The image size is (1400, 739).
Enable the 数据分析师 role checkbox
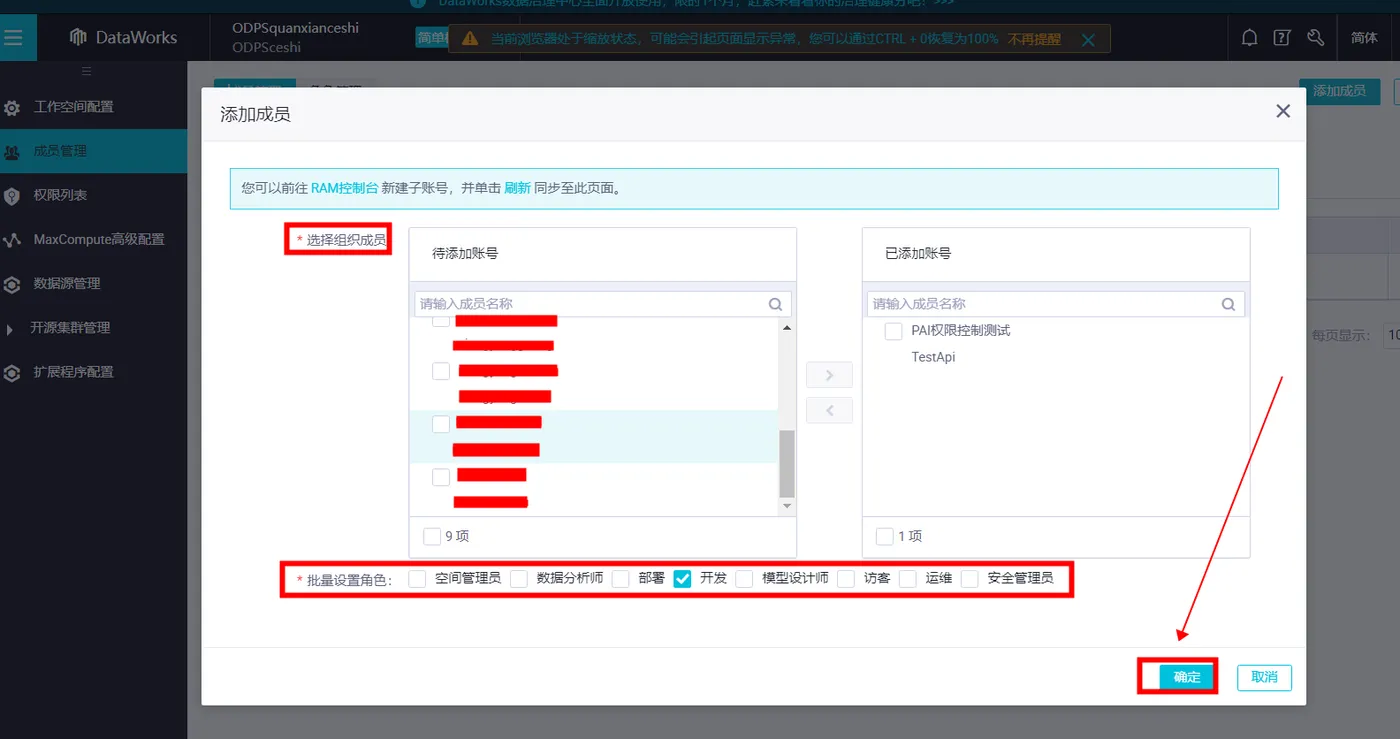click(x=519, y=578)
